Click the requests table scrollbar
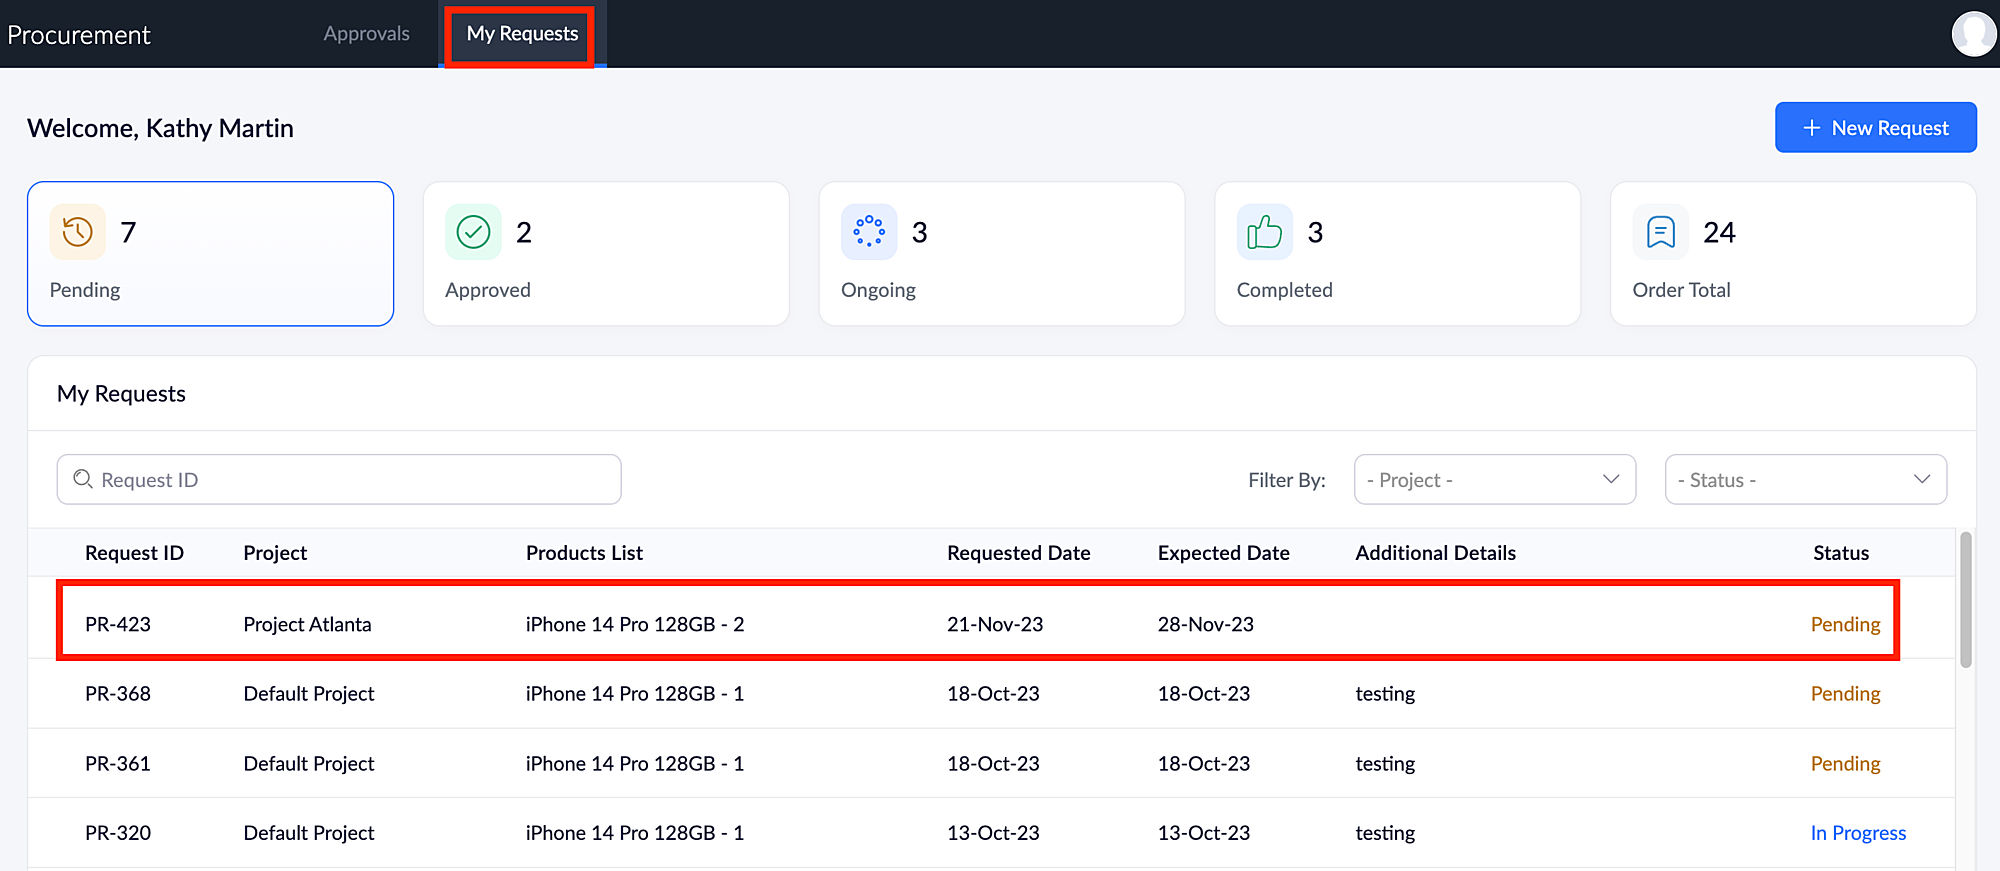Viewport: 2000px width, 871px height. tap(1966, 600)
